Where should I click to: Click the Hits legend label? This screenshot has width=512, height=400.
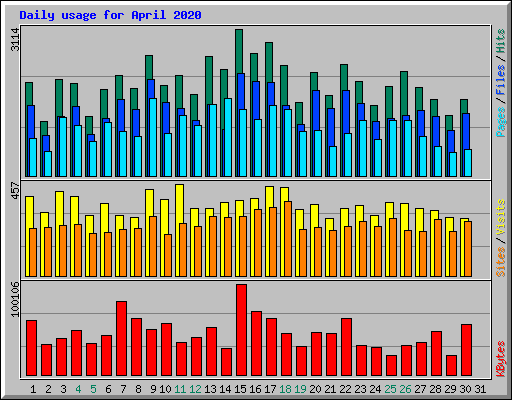click(501, 41)
